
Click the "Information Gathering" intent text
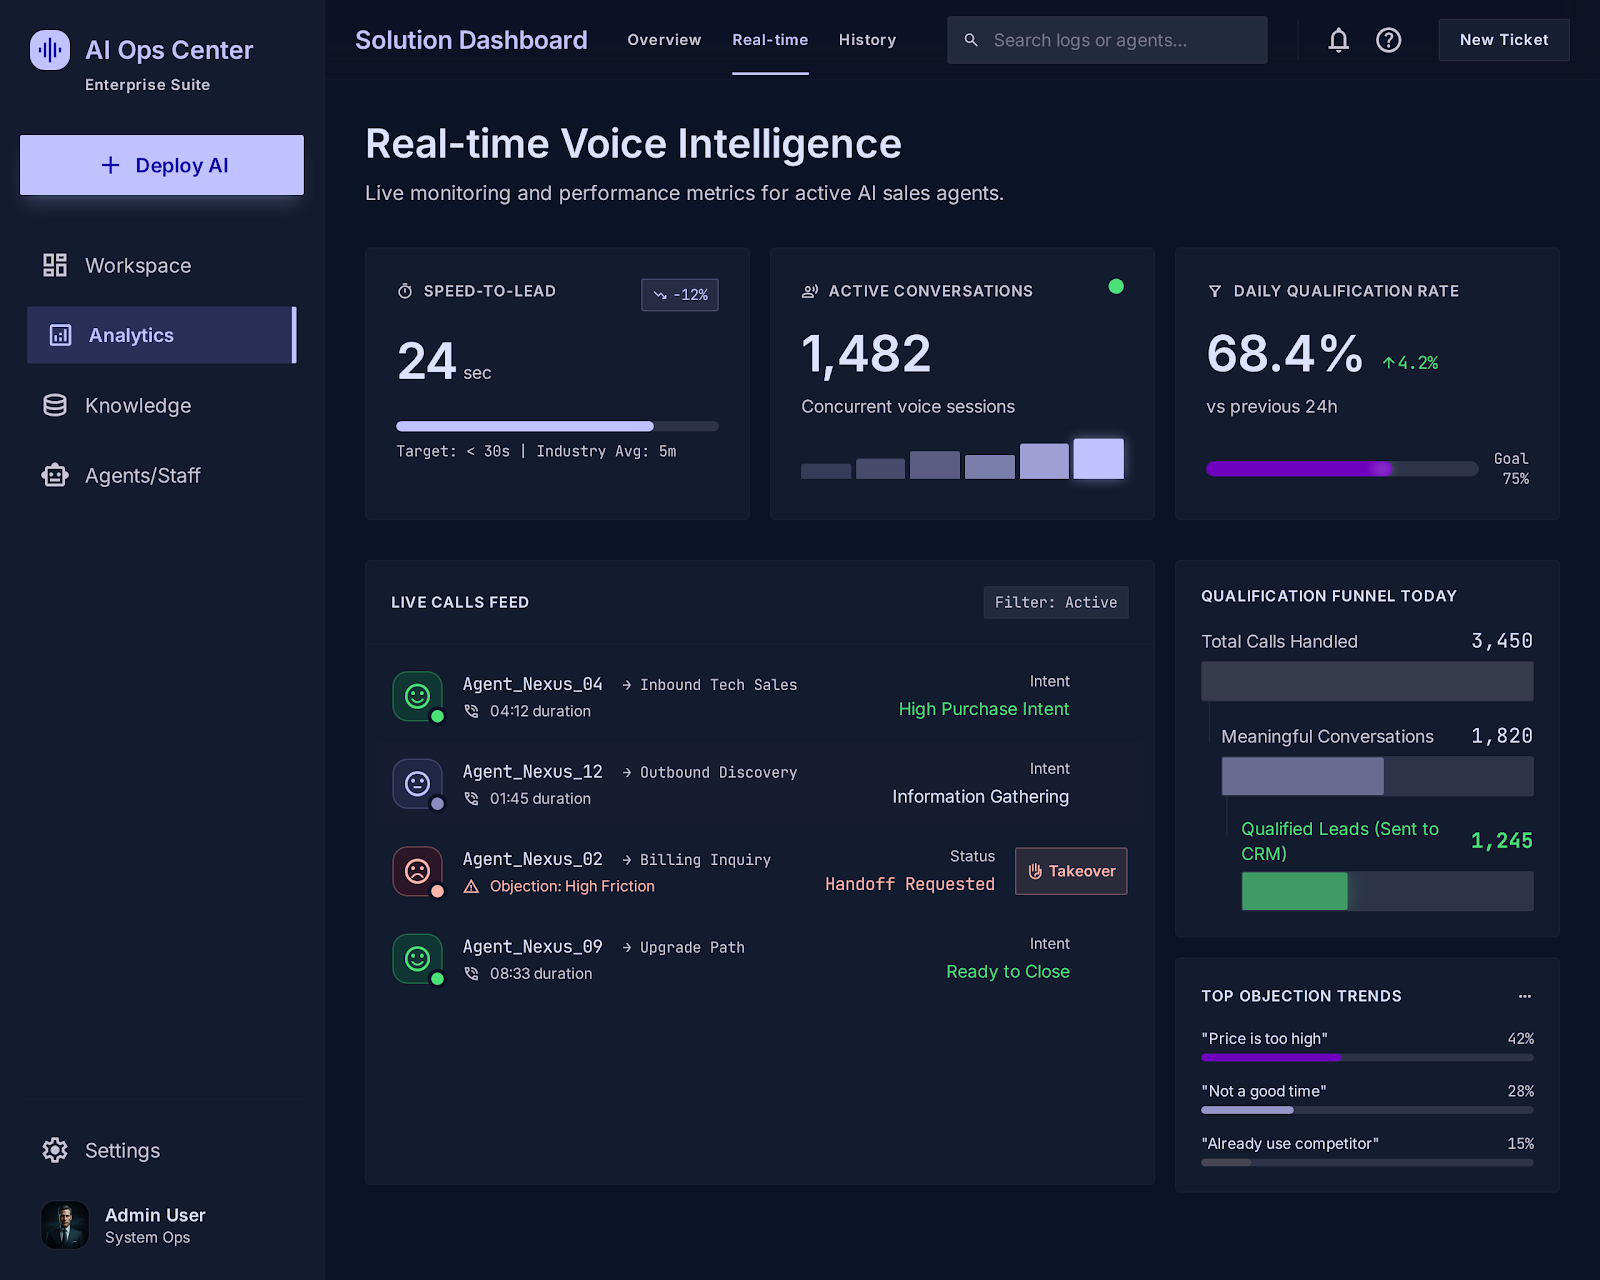point(981,796)
